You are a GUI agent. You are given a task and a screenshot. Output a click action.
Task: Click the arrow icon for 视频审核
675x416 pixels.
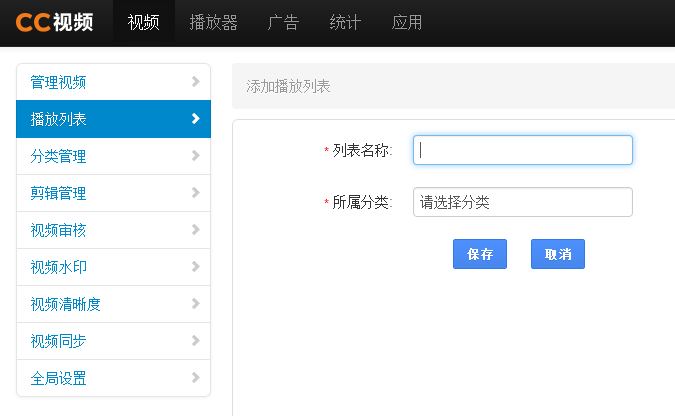(x=195, y=230)
